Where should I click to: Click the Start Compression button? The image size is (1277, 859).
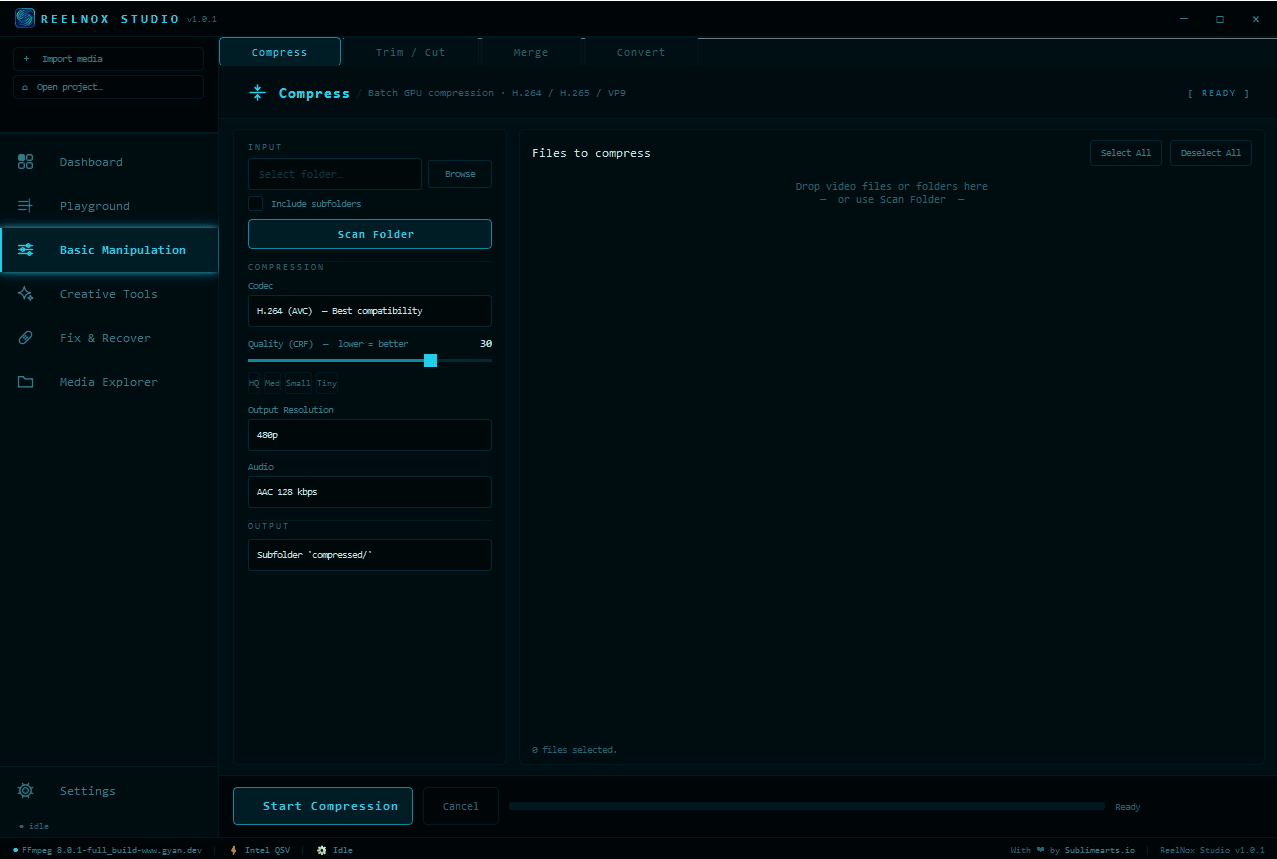coord(323,806)
